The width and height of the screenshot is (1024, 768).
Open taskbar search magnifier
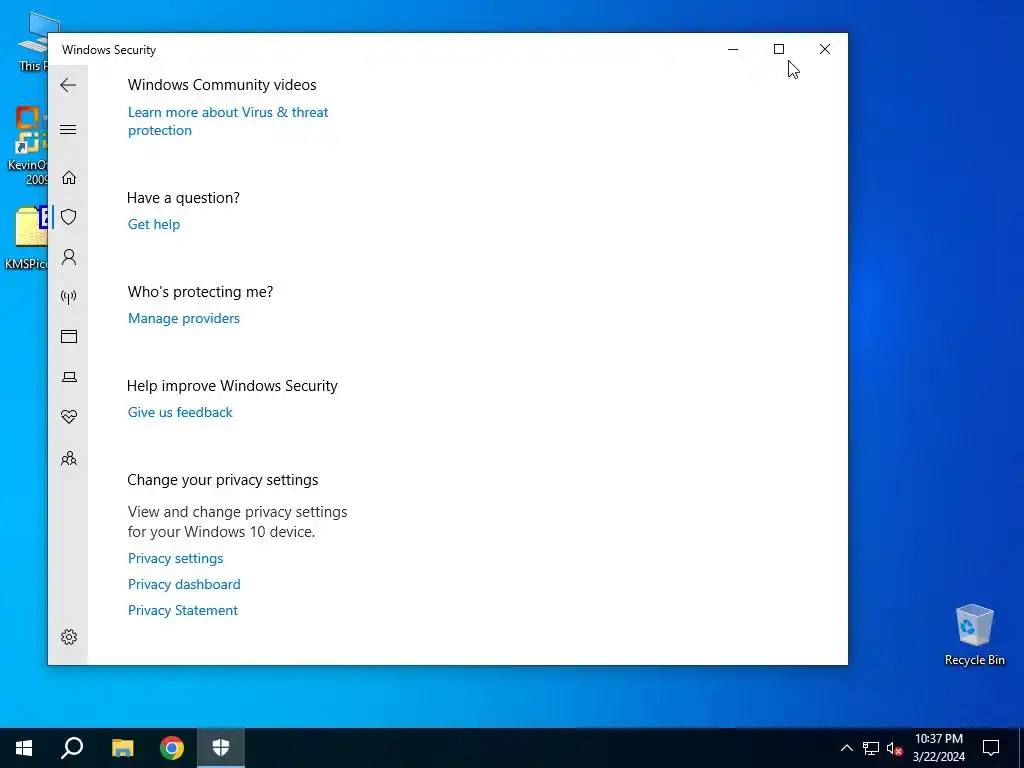(x=72, y=748)
